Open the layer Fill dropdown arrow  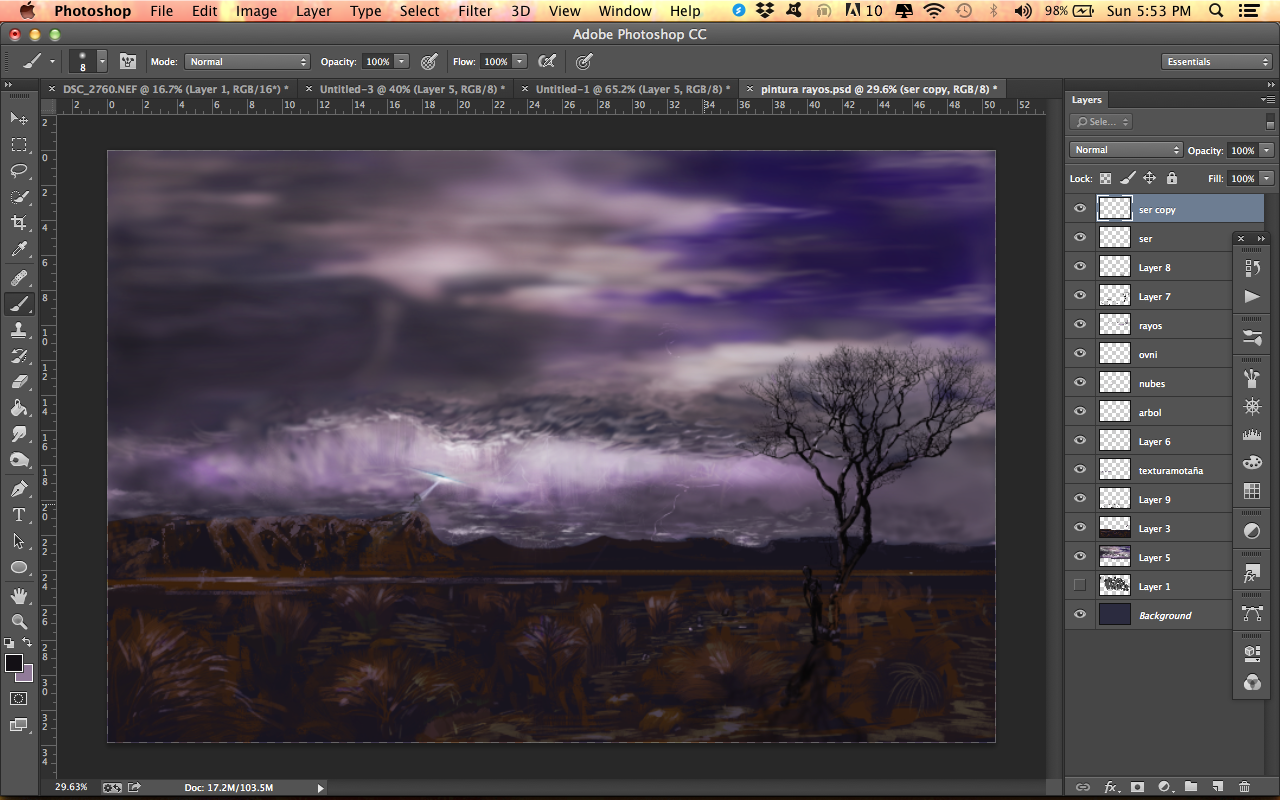click(x=1267, y=178)
